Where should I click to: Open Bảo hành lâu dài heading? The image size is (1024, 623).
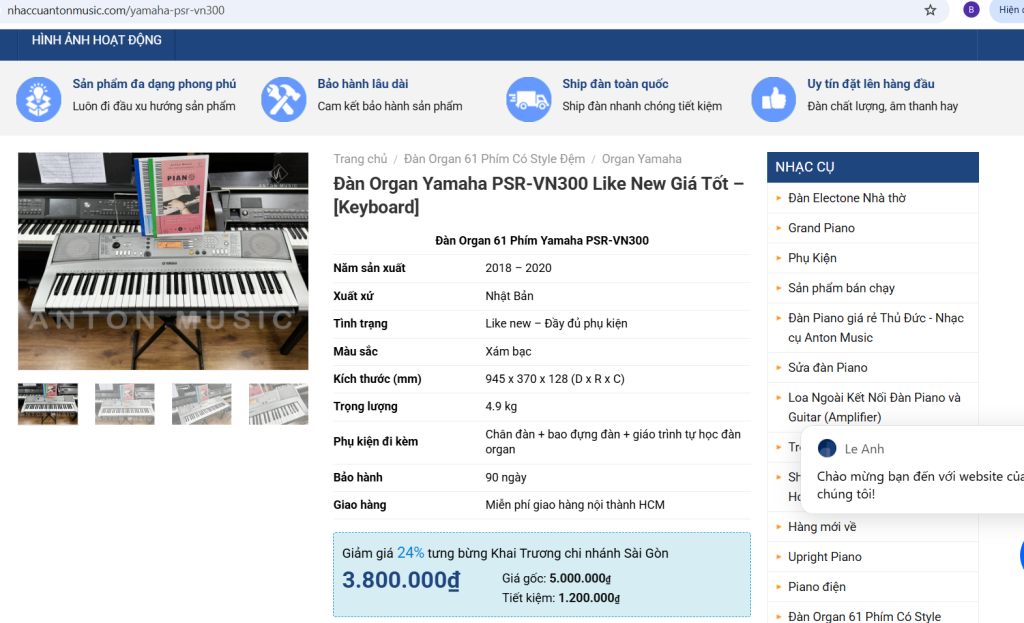[x=362, y=84]
